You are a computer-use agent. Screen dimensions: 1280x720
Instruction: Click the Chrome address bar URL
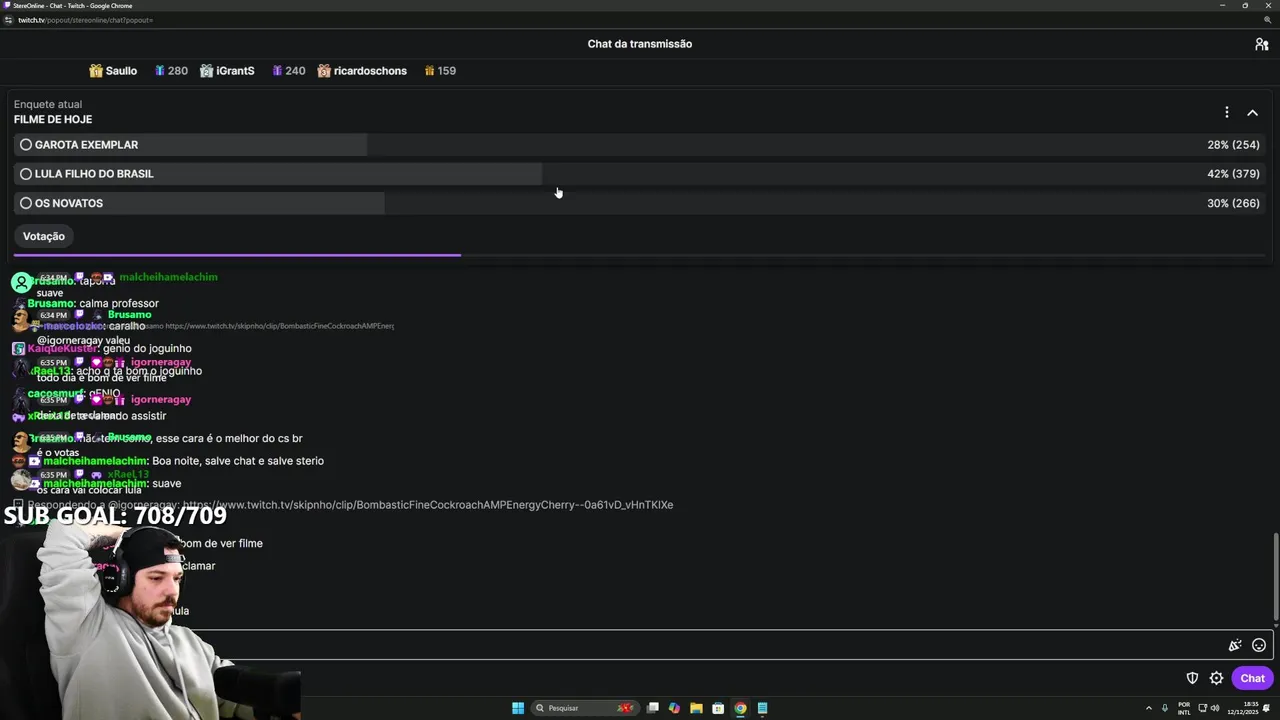(x=85, y=20)
